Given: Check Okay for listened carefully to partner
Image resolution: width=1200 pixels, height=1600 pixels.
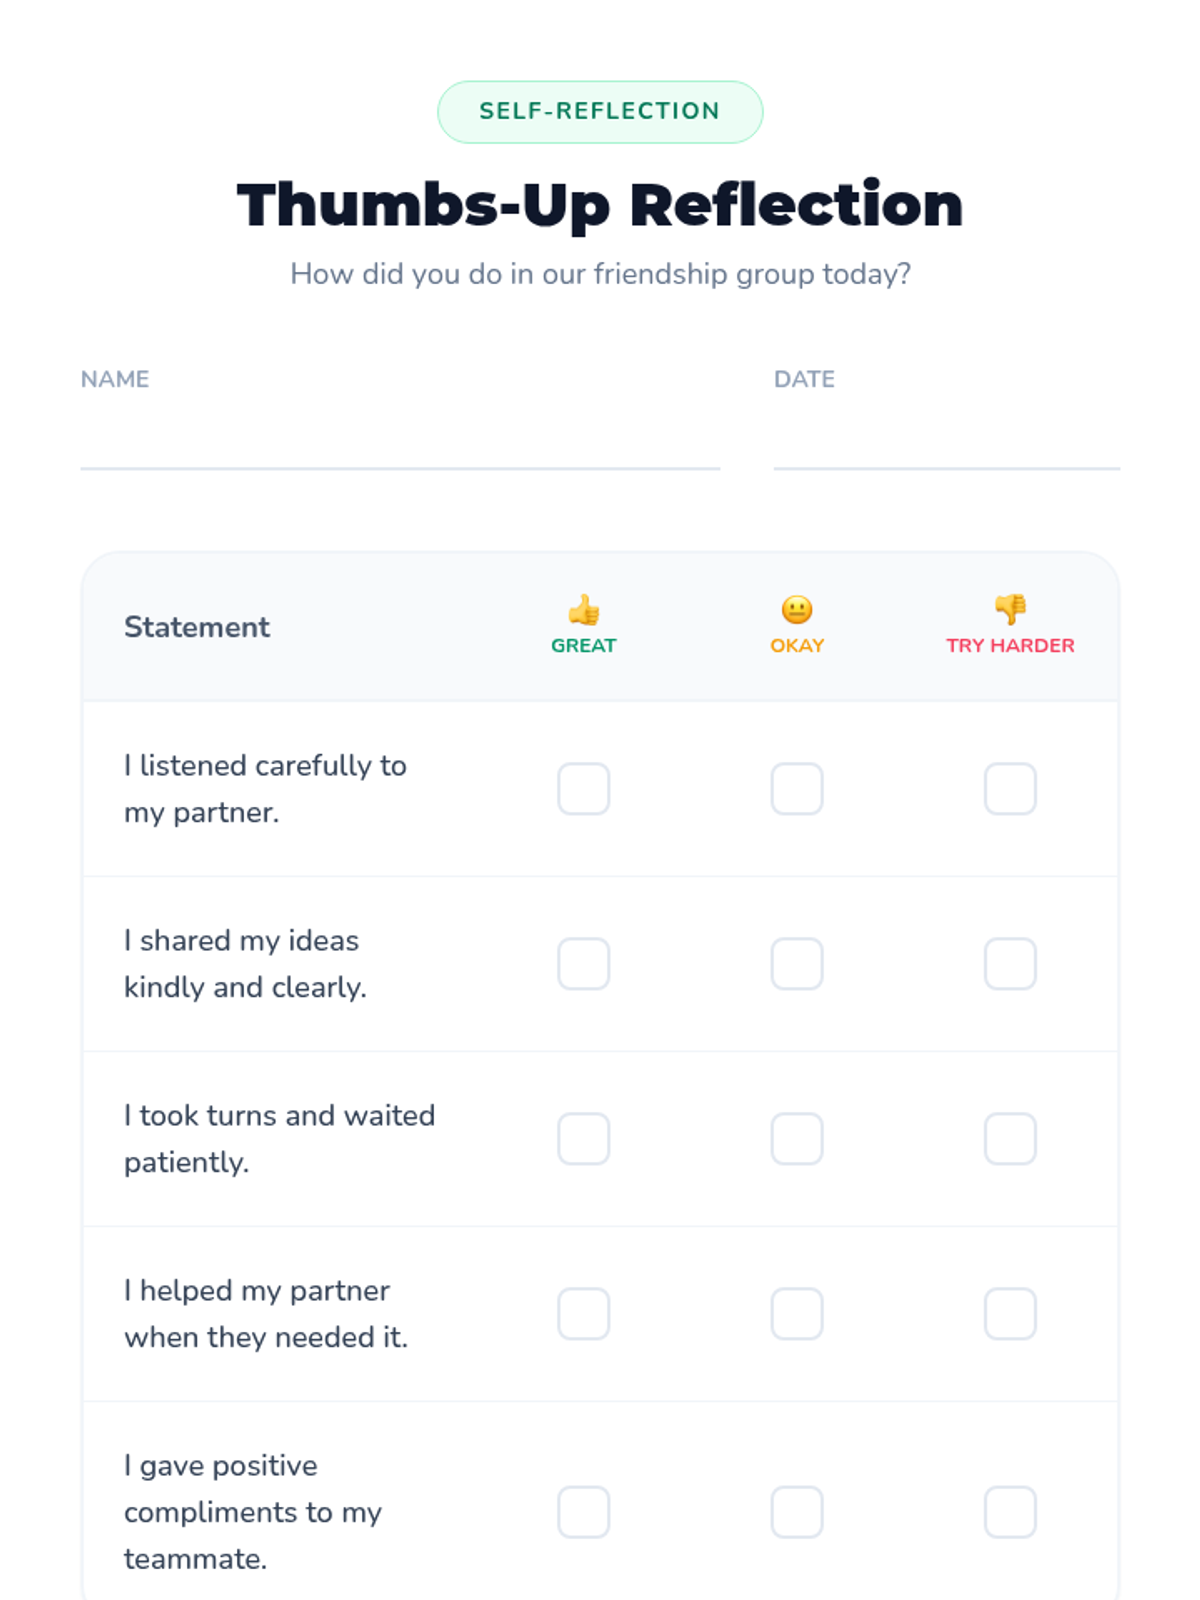Looking at the screenshot, I should 797,789.
